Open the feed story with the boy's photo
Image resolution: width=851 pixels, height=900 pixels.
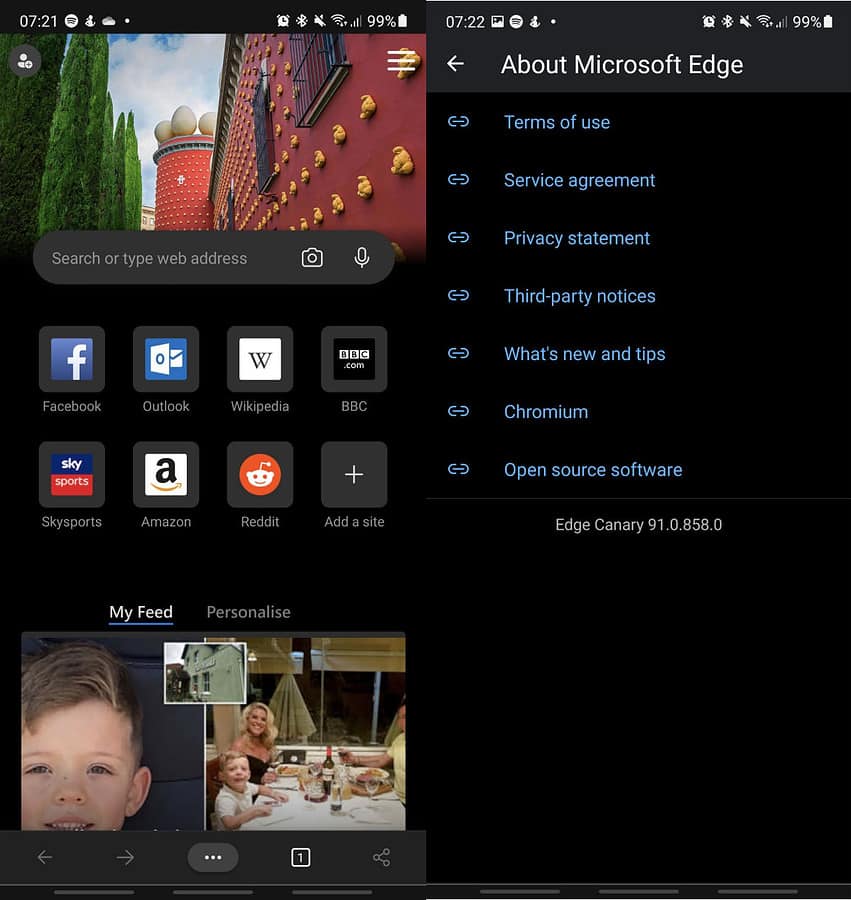pyautogui.click(x=213, y=731)
